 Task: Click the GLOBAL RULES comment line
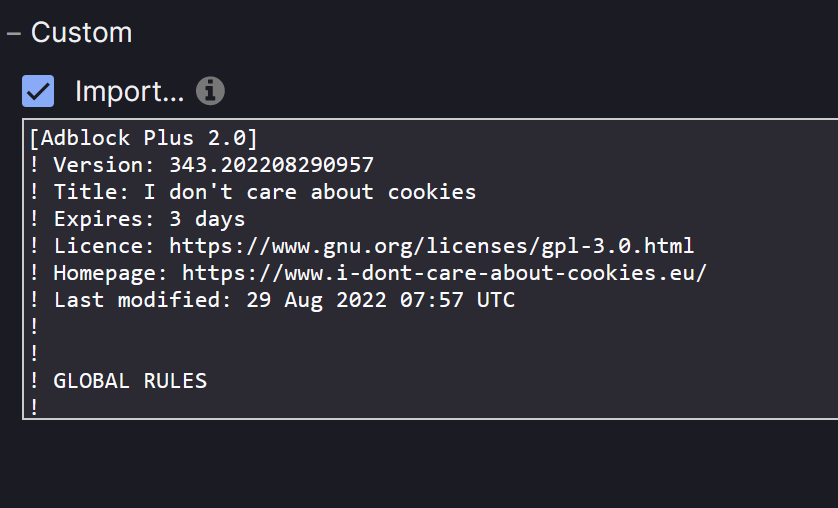tap(130, 381)
